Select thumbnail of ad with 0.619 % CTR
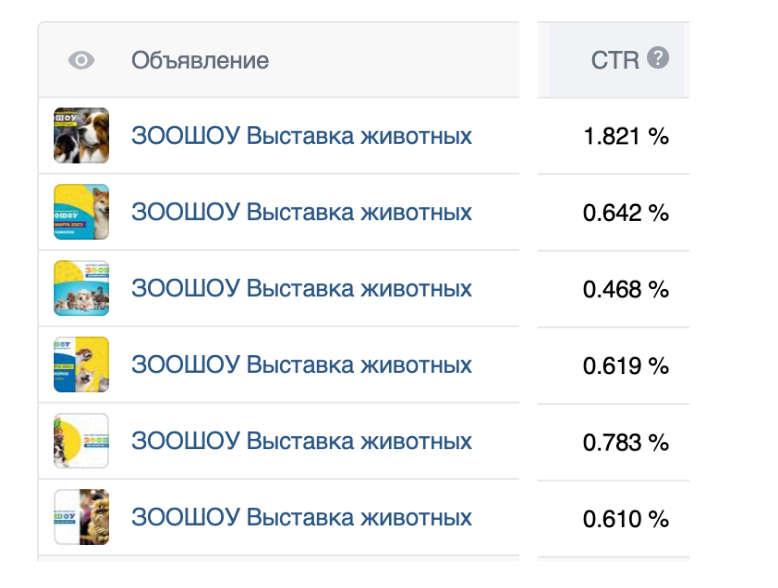This screenshot has height=588, width=778. click(81, 365)
